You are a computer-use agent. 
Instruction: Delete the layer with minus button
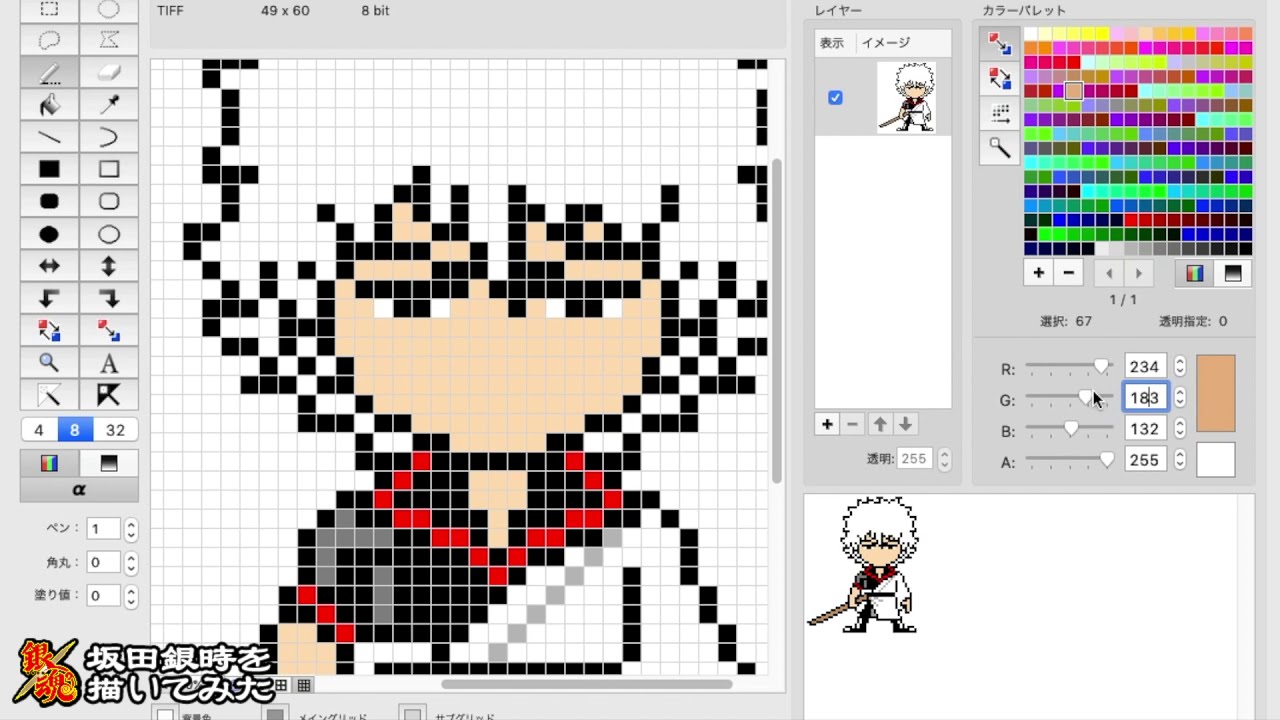click(852, 424)
